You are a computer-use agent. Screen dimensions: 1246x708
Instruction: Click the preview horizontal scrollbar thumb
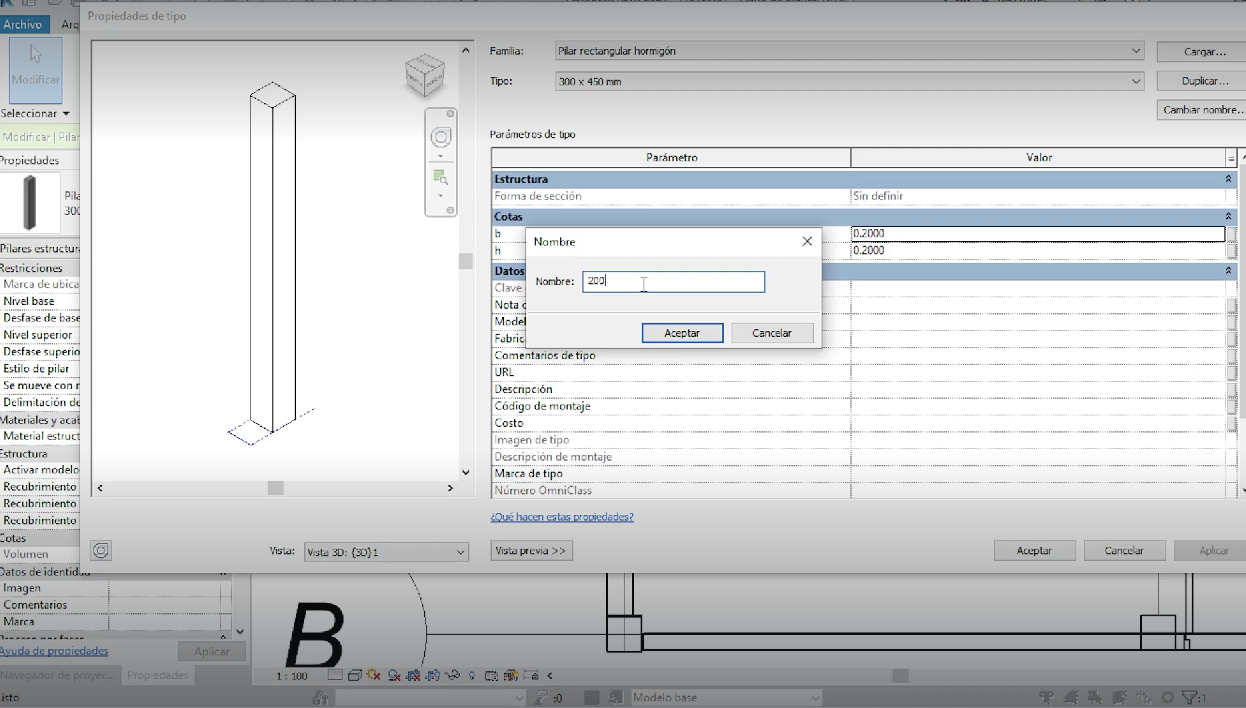[276, 488]
